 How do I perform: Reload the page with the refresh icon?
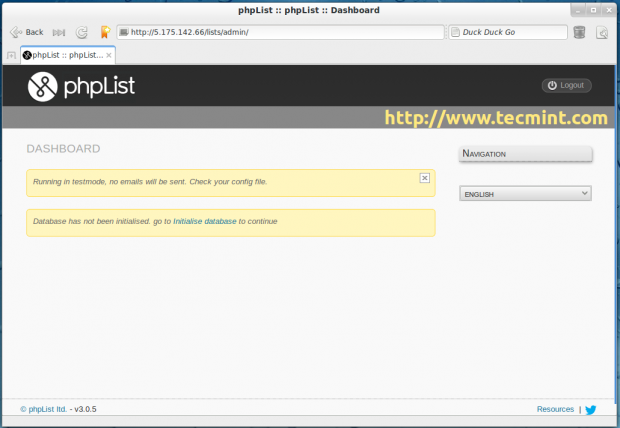point(82,32)
